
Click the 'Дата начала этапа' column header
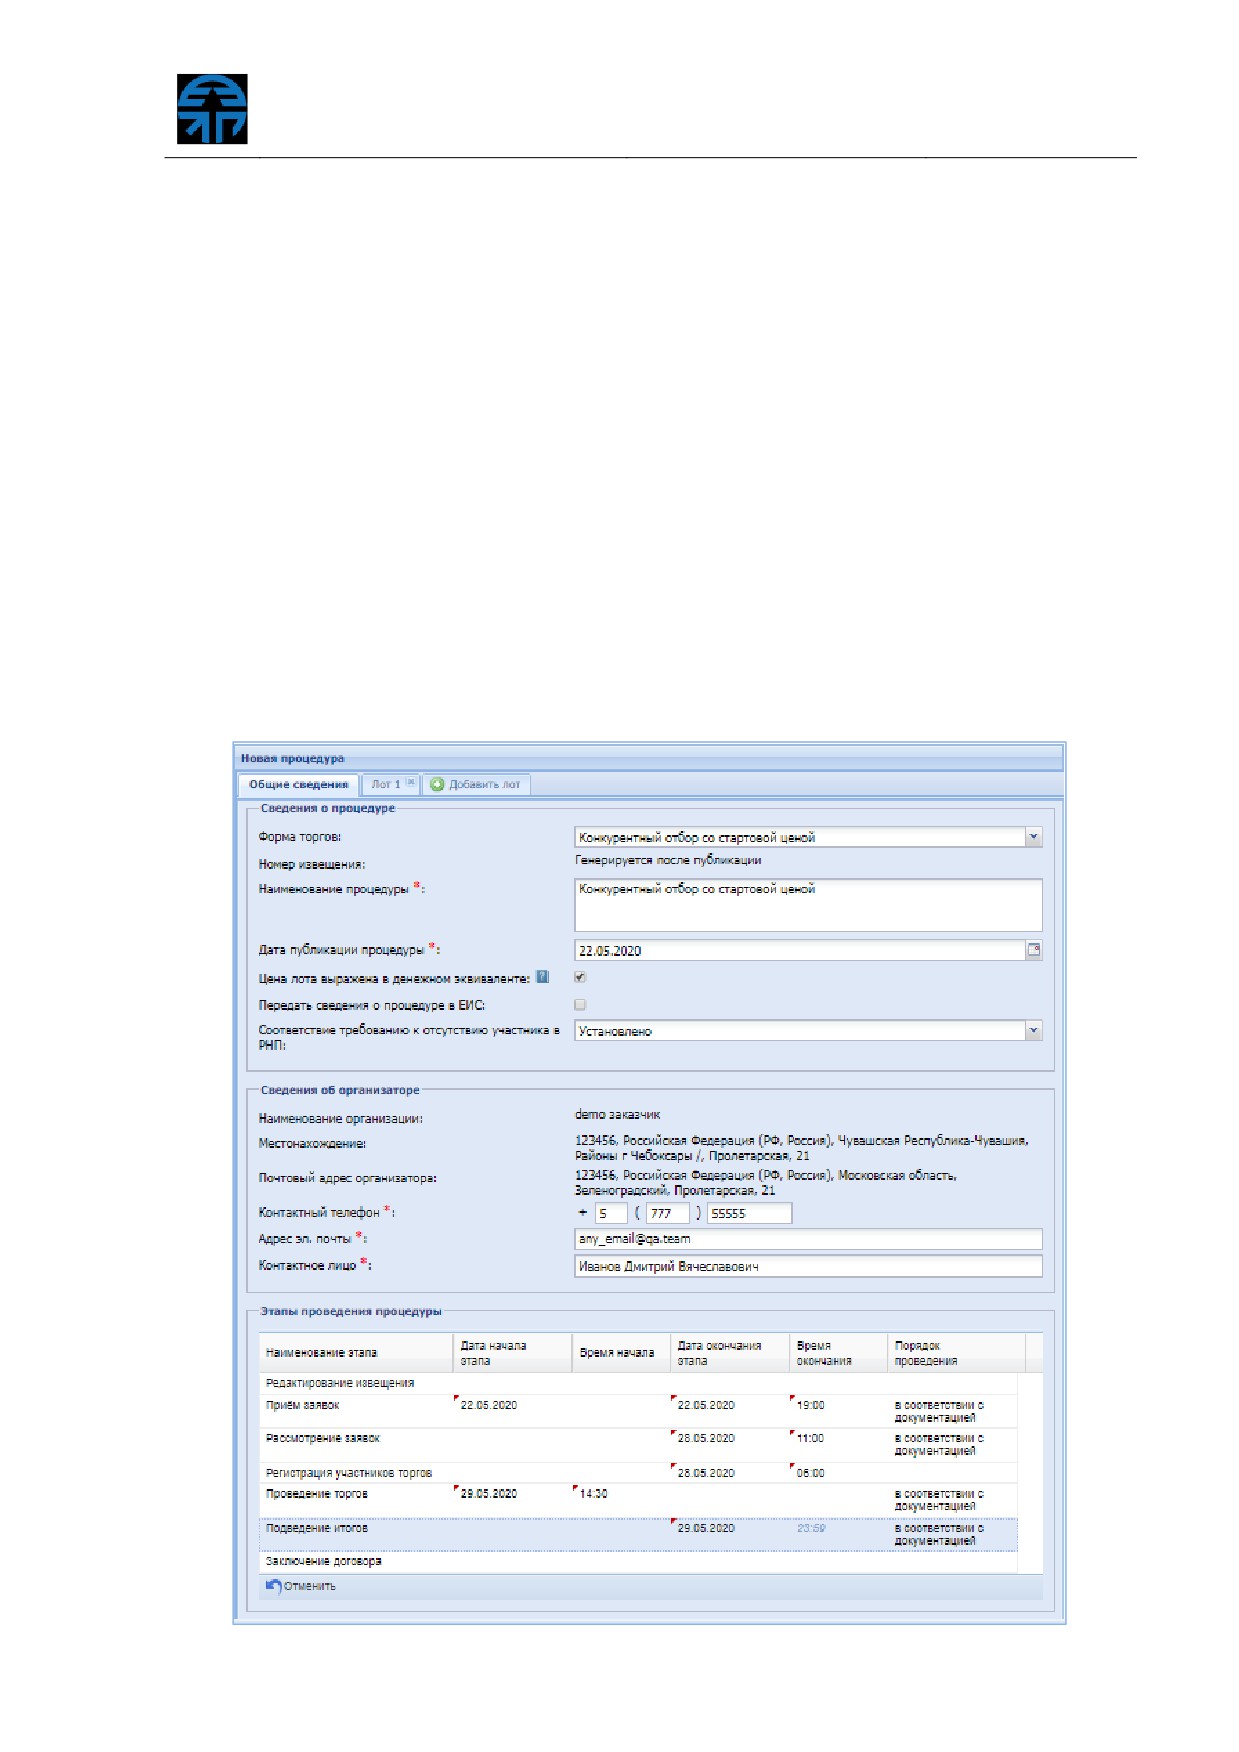pyautogui.click(x=512, y=1353)
